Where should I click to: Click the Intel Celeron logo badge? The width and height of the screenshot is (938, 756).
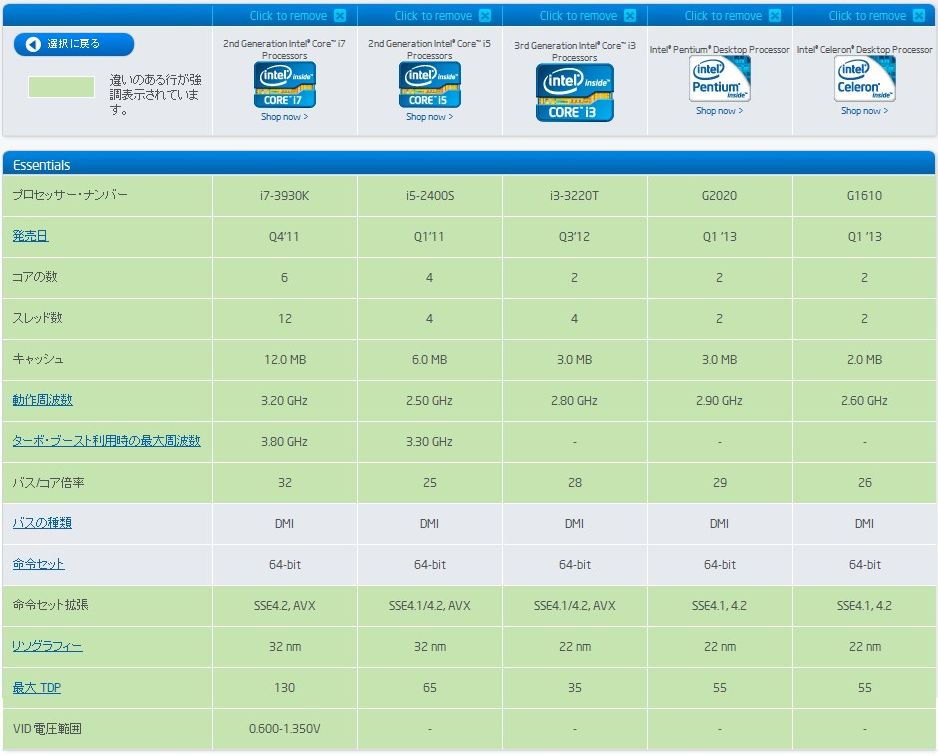pos(864,79)
